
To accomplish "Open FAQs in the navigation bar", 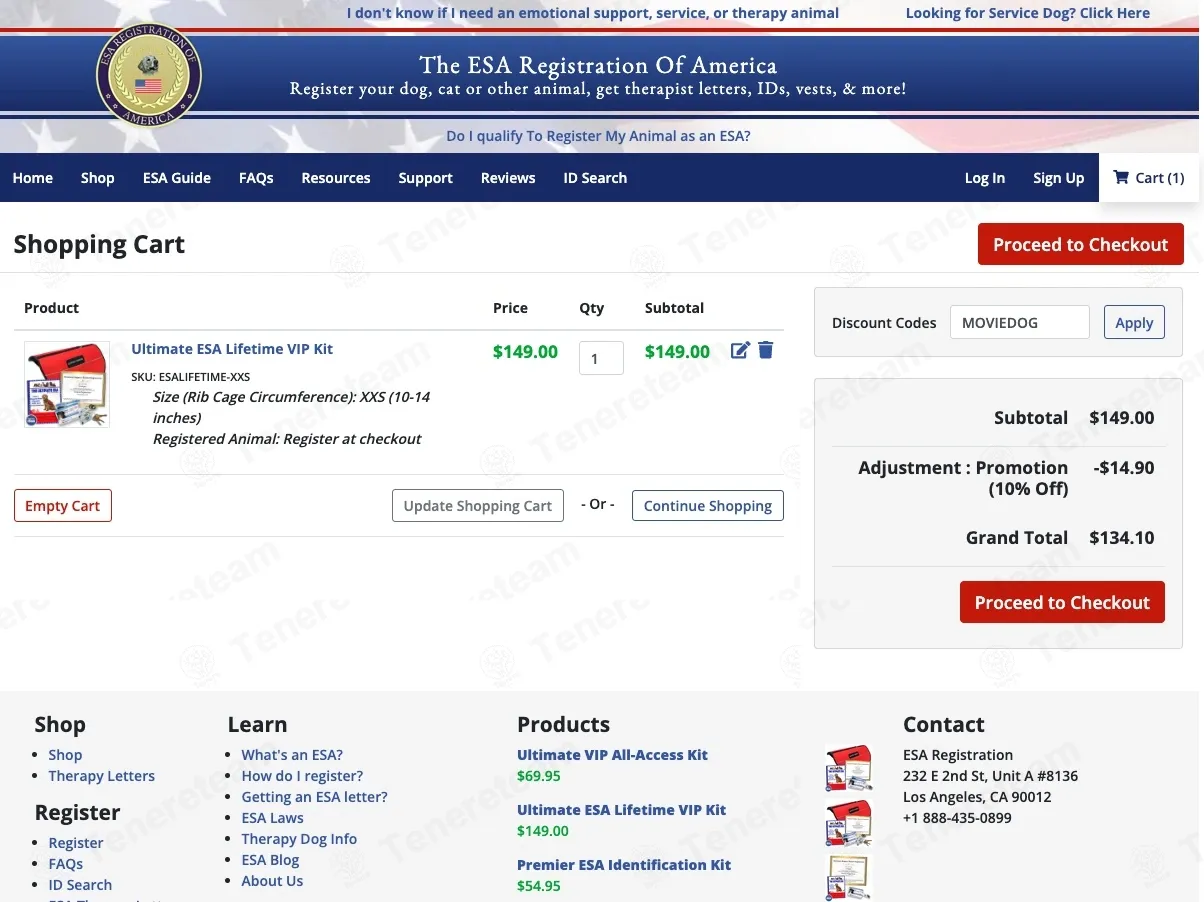I will point(256,178).
